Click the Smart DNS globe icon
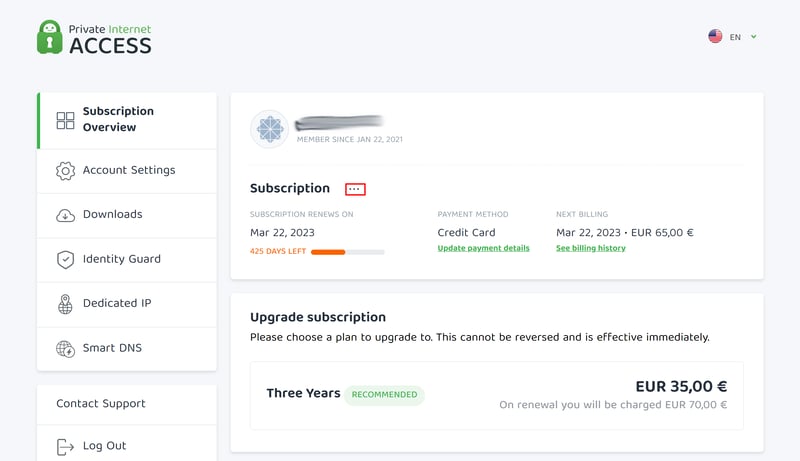800x461 pixels. point(65,349)
